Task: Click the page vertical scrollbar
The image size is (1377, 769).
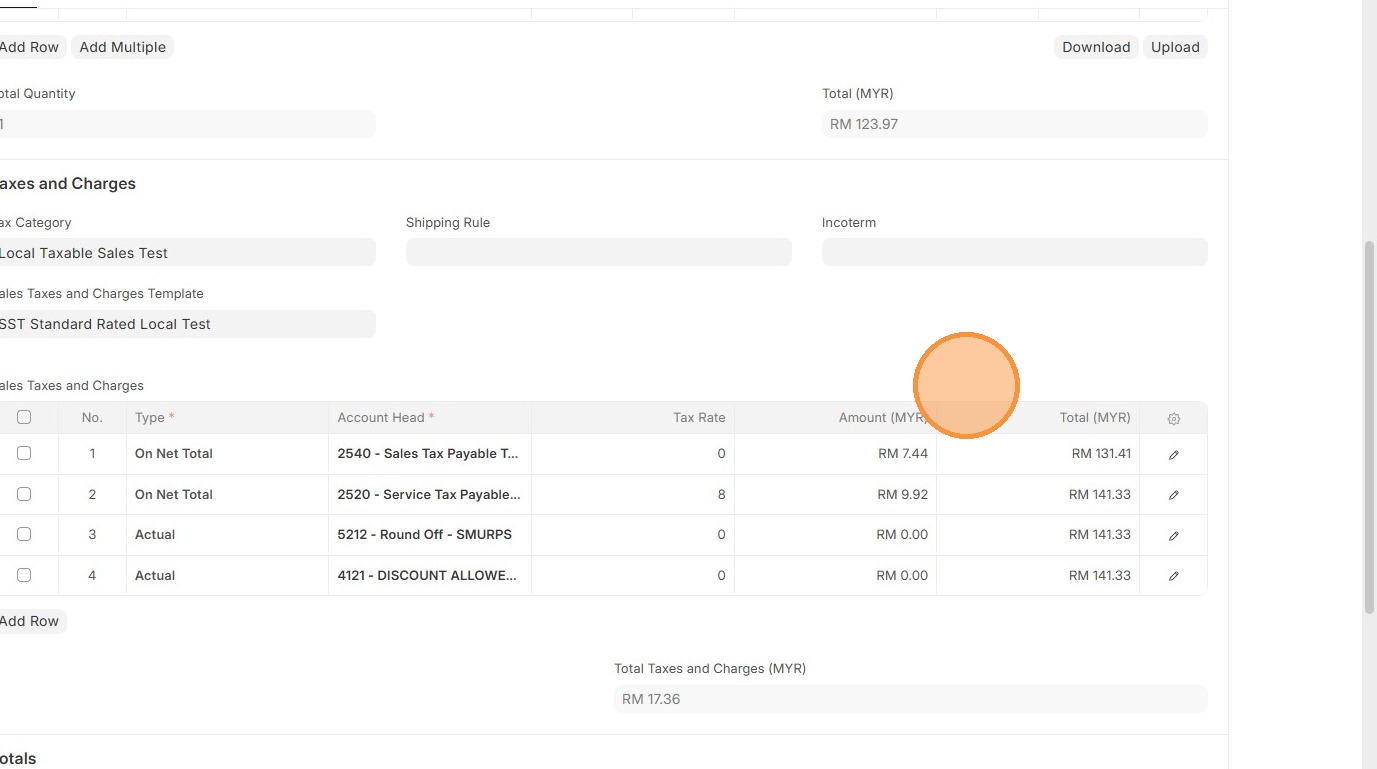Action: pos(1369,427)
